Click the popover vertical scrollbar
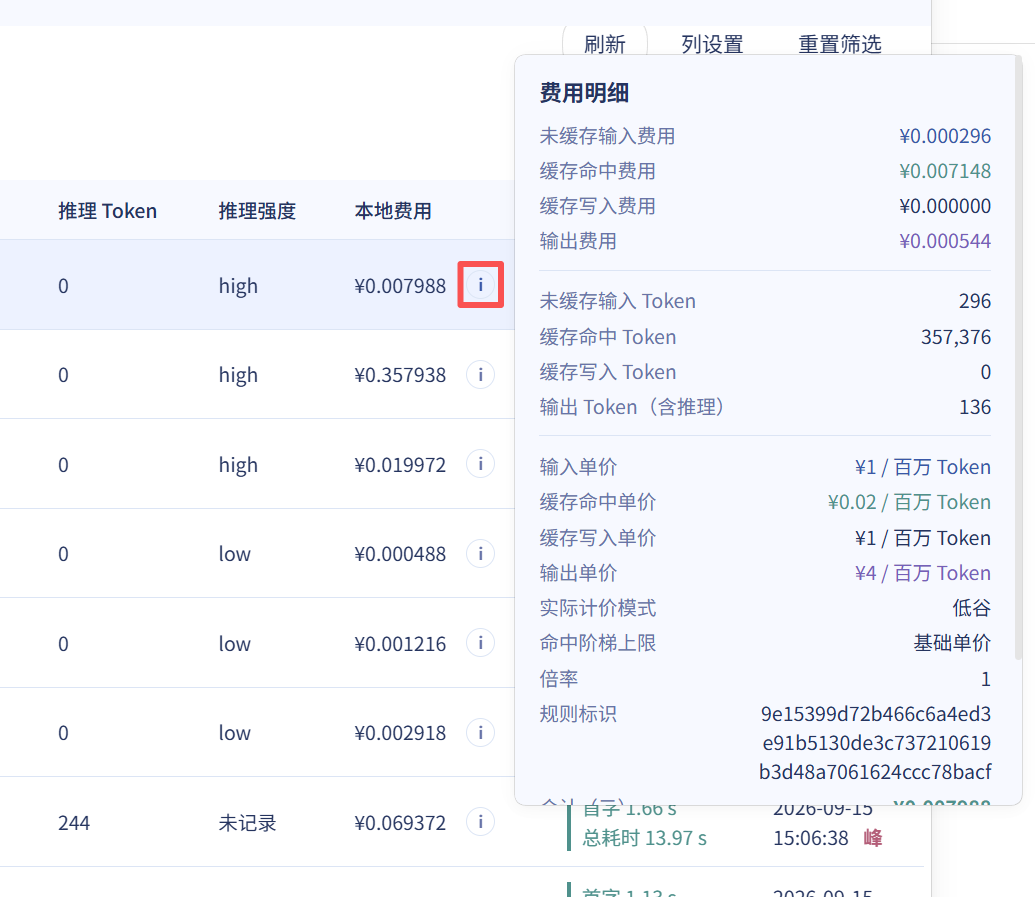This screenshot has height=897, width=1035. tap(1018, 356)
